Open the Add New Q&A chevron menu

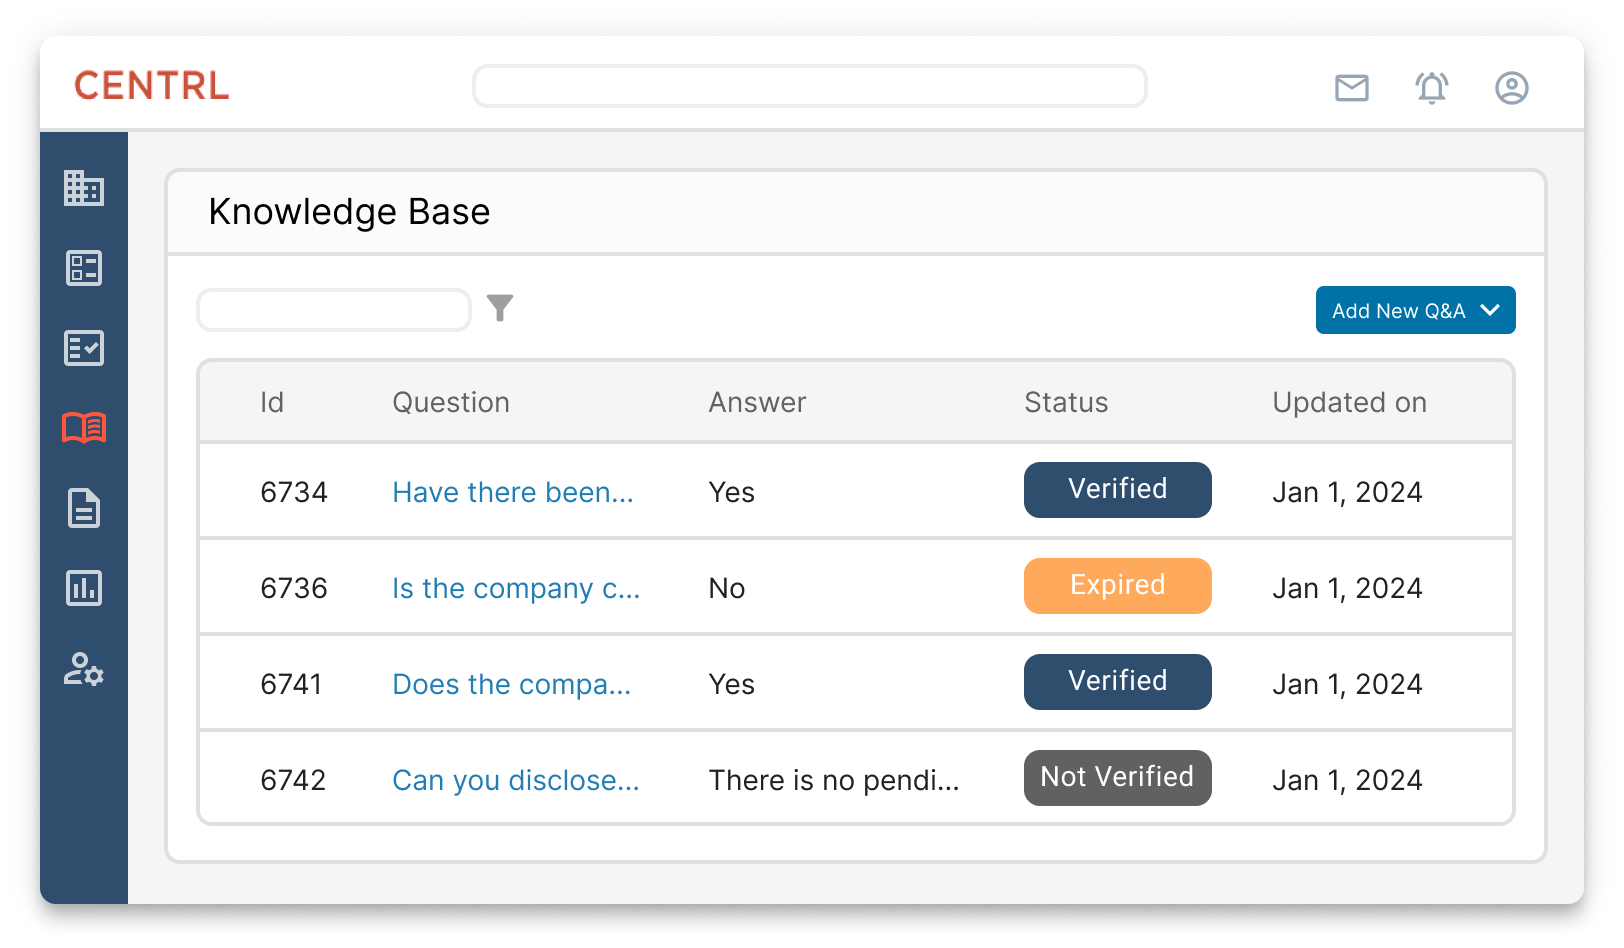(1491, 310)
